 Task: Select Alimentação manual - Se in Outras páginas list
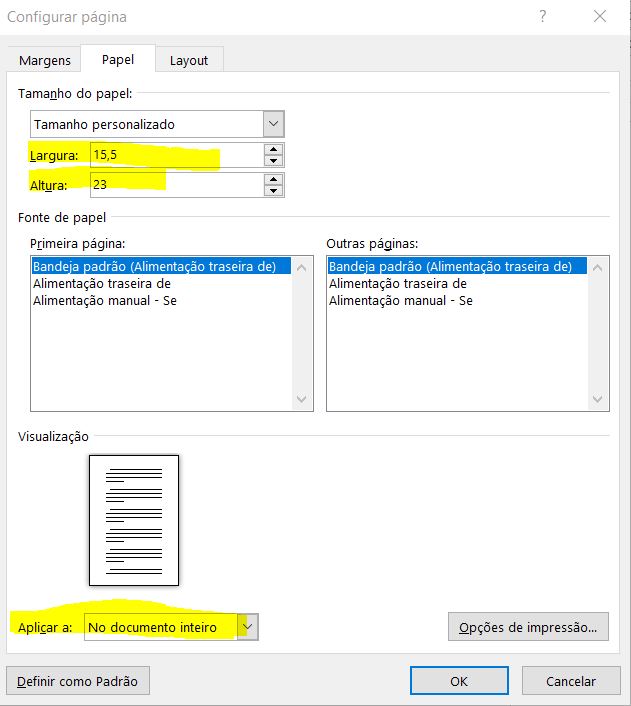coord(457,300)
